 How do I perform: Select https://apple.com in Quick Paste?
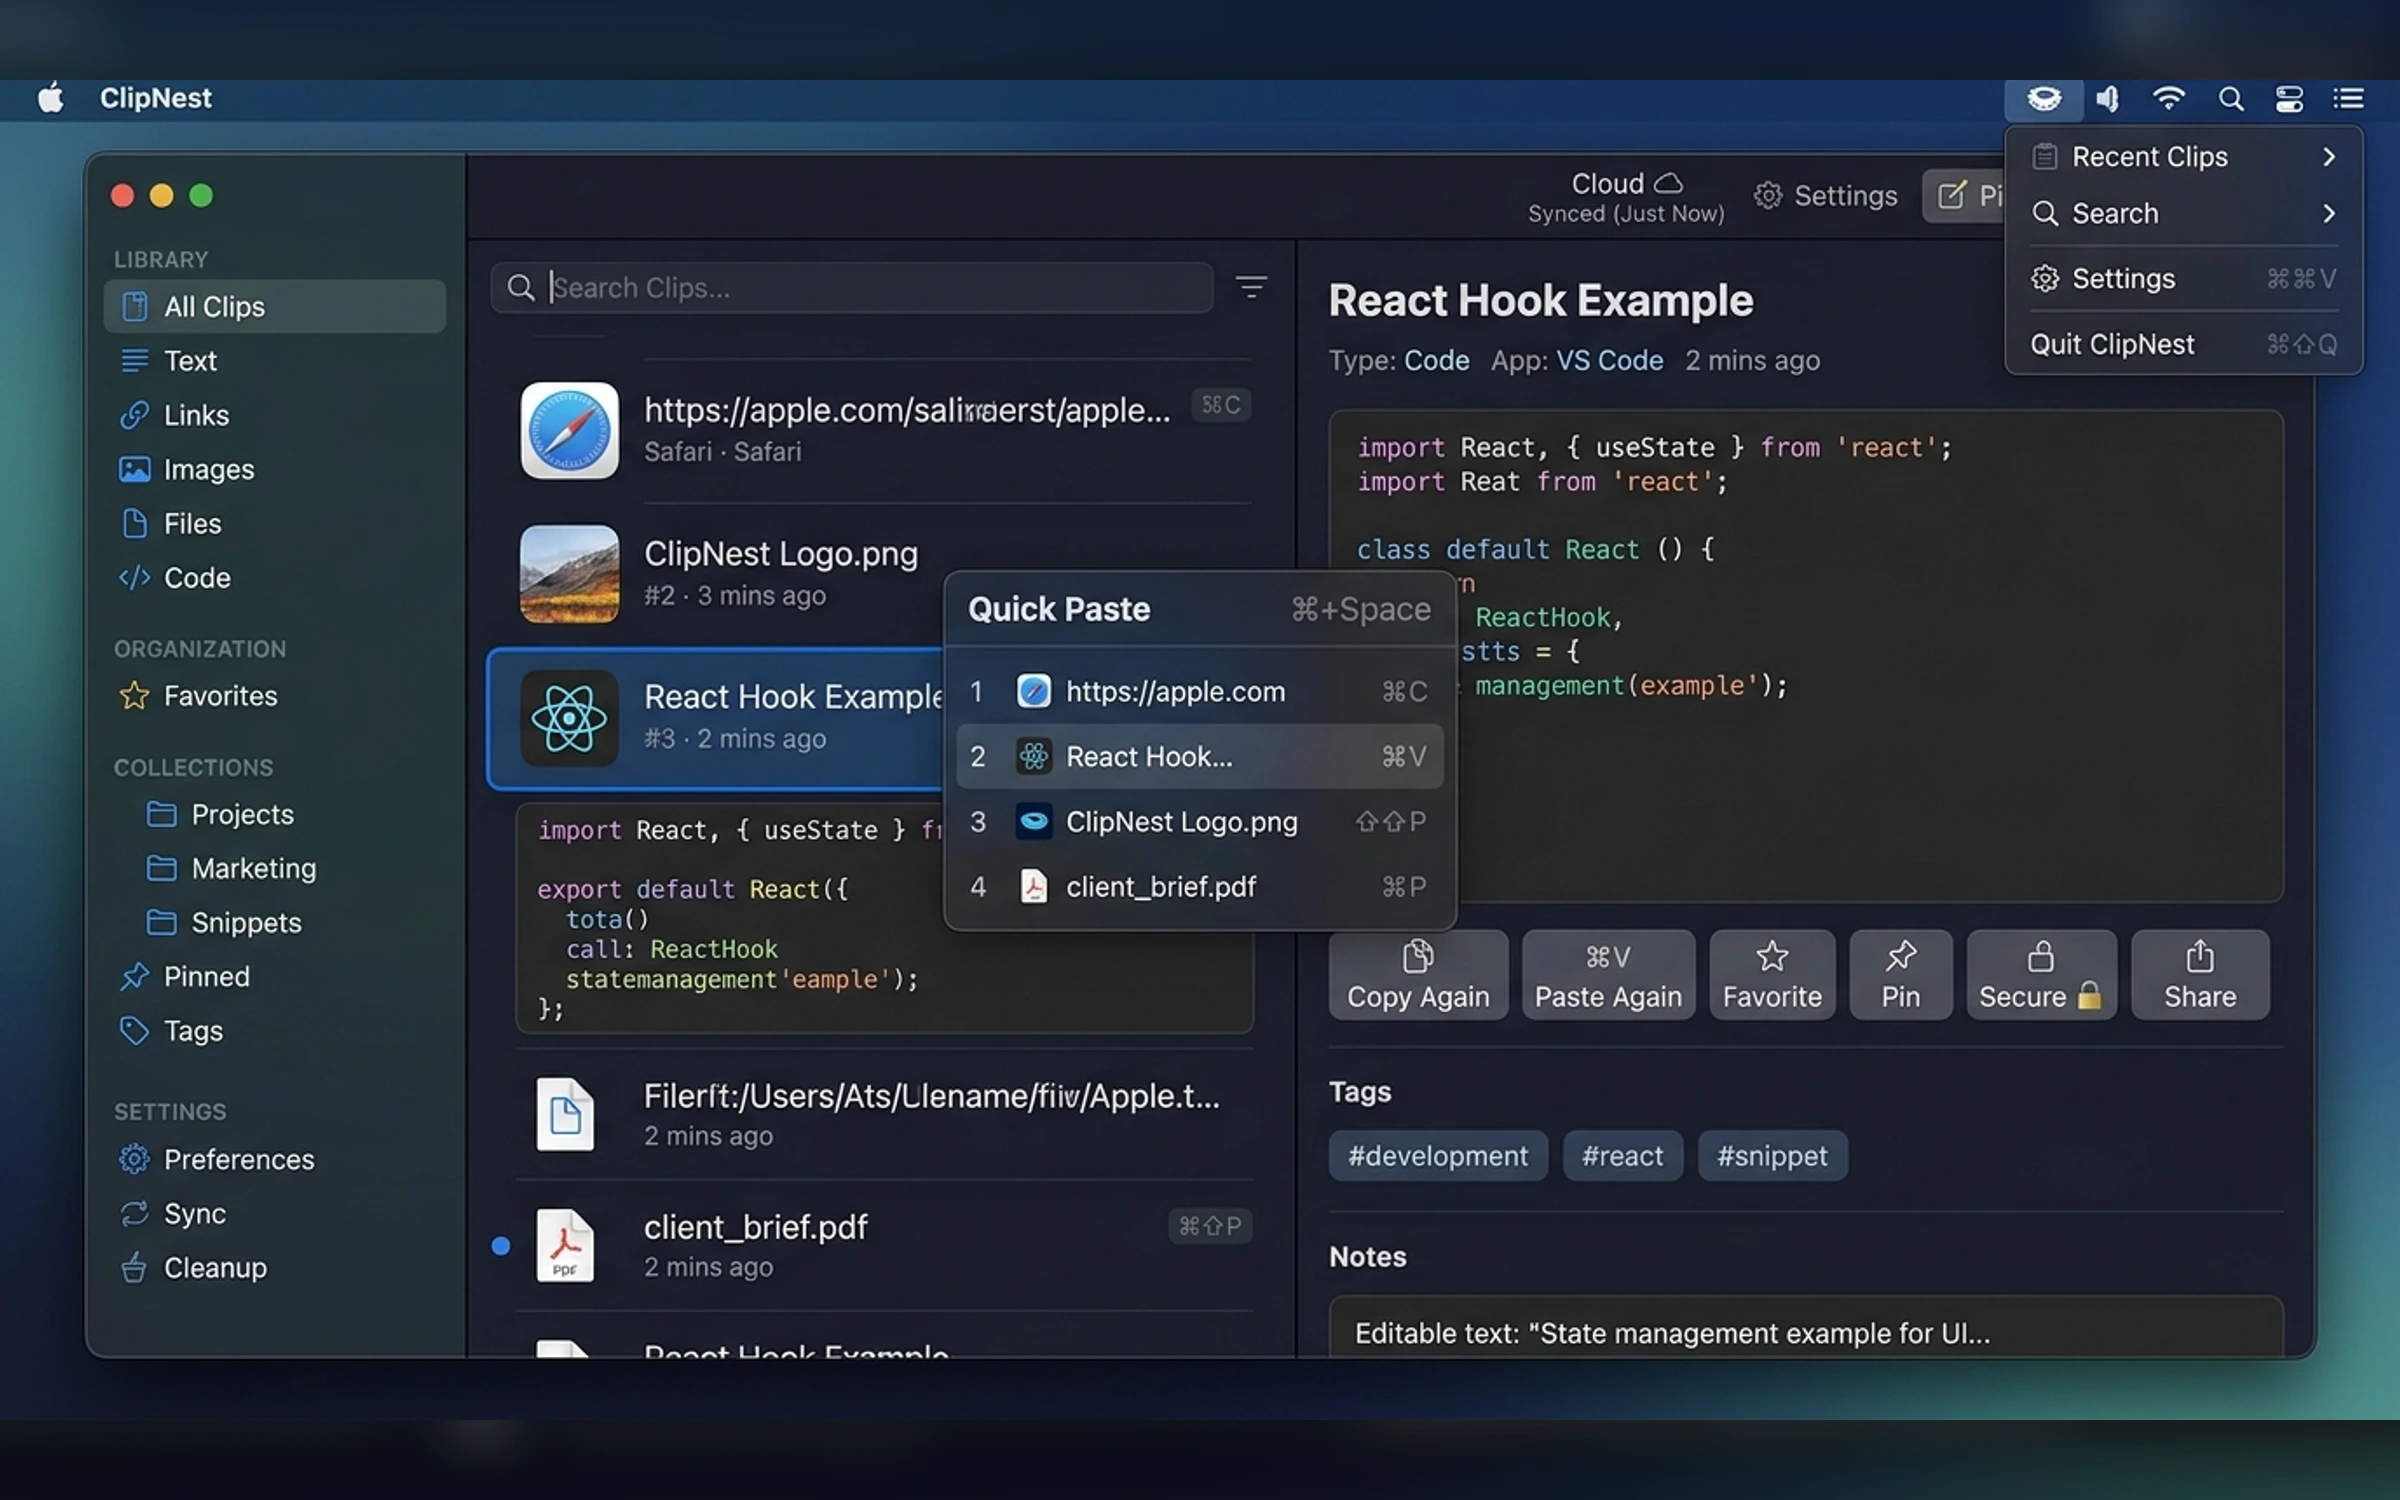pyautogui.click(x=1200, y=692)
